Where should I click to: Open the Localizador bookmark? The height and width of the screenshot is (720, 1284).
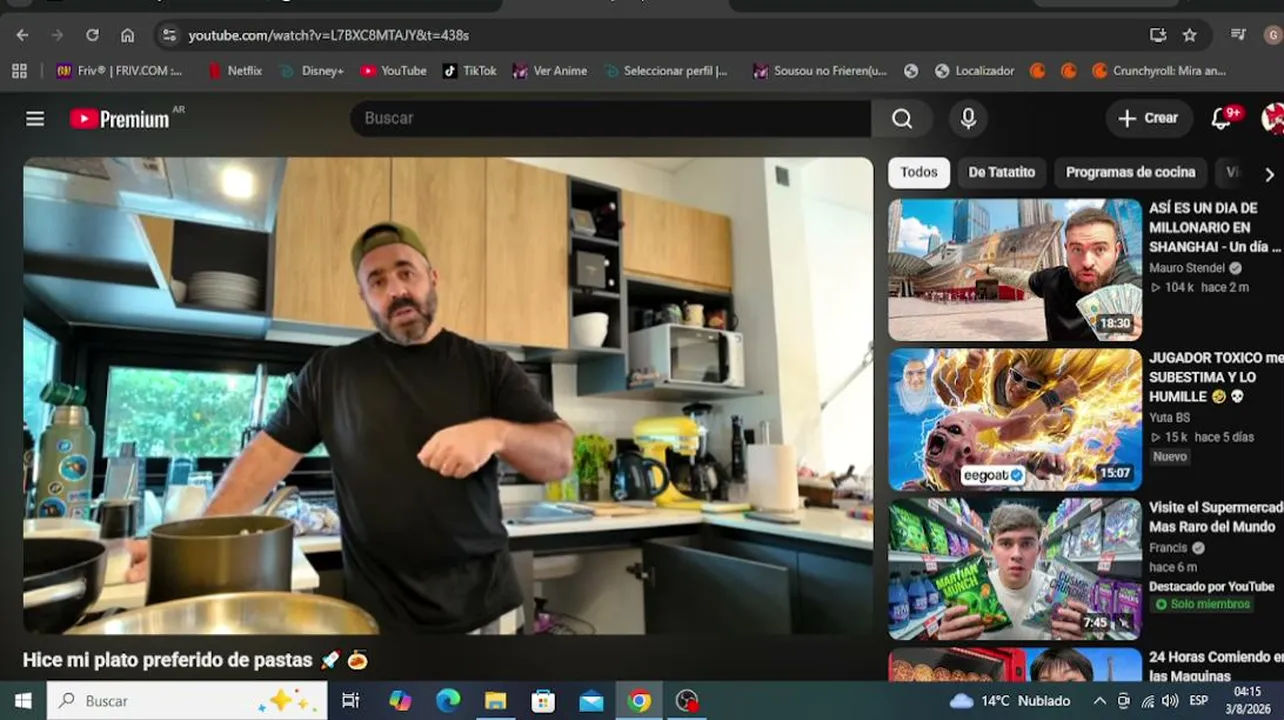(974, 71)
